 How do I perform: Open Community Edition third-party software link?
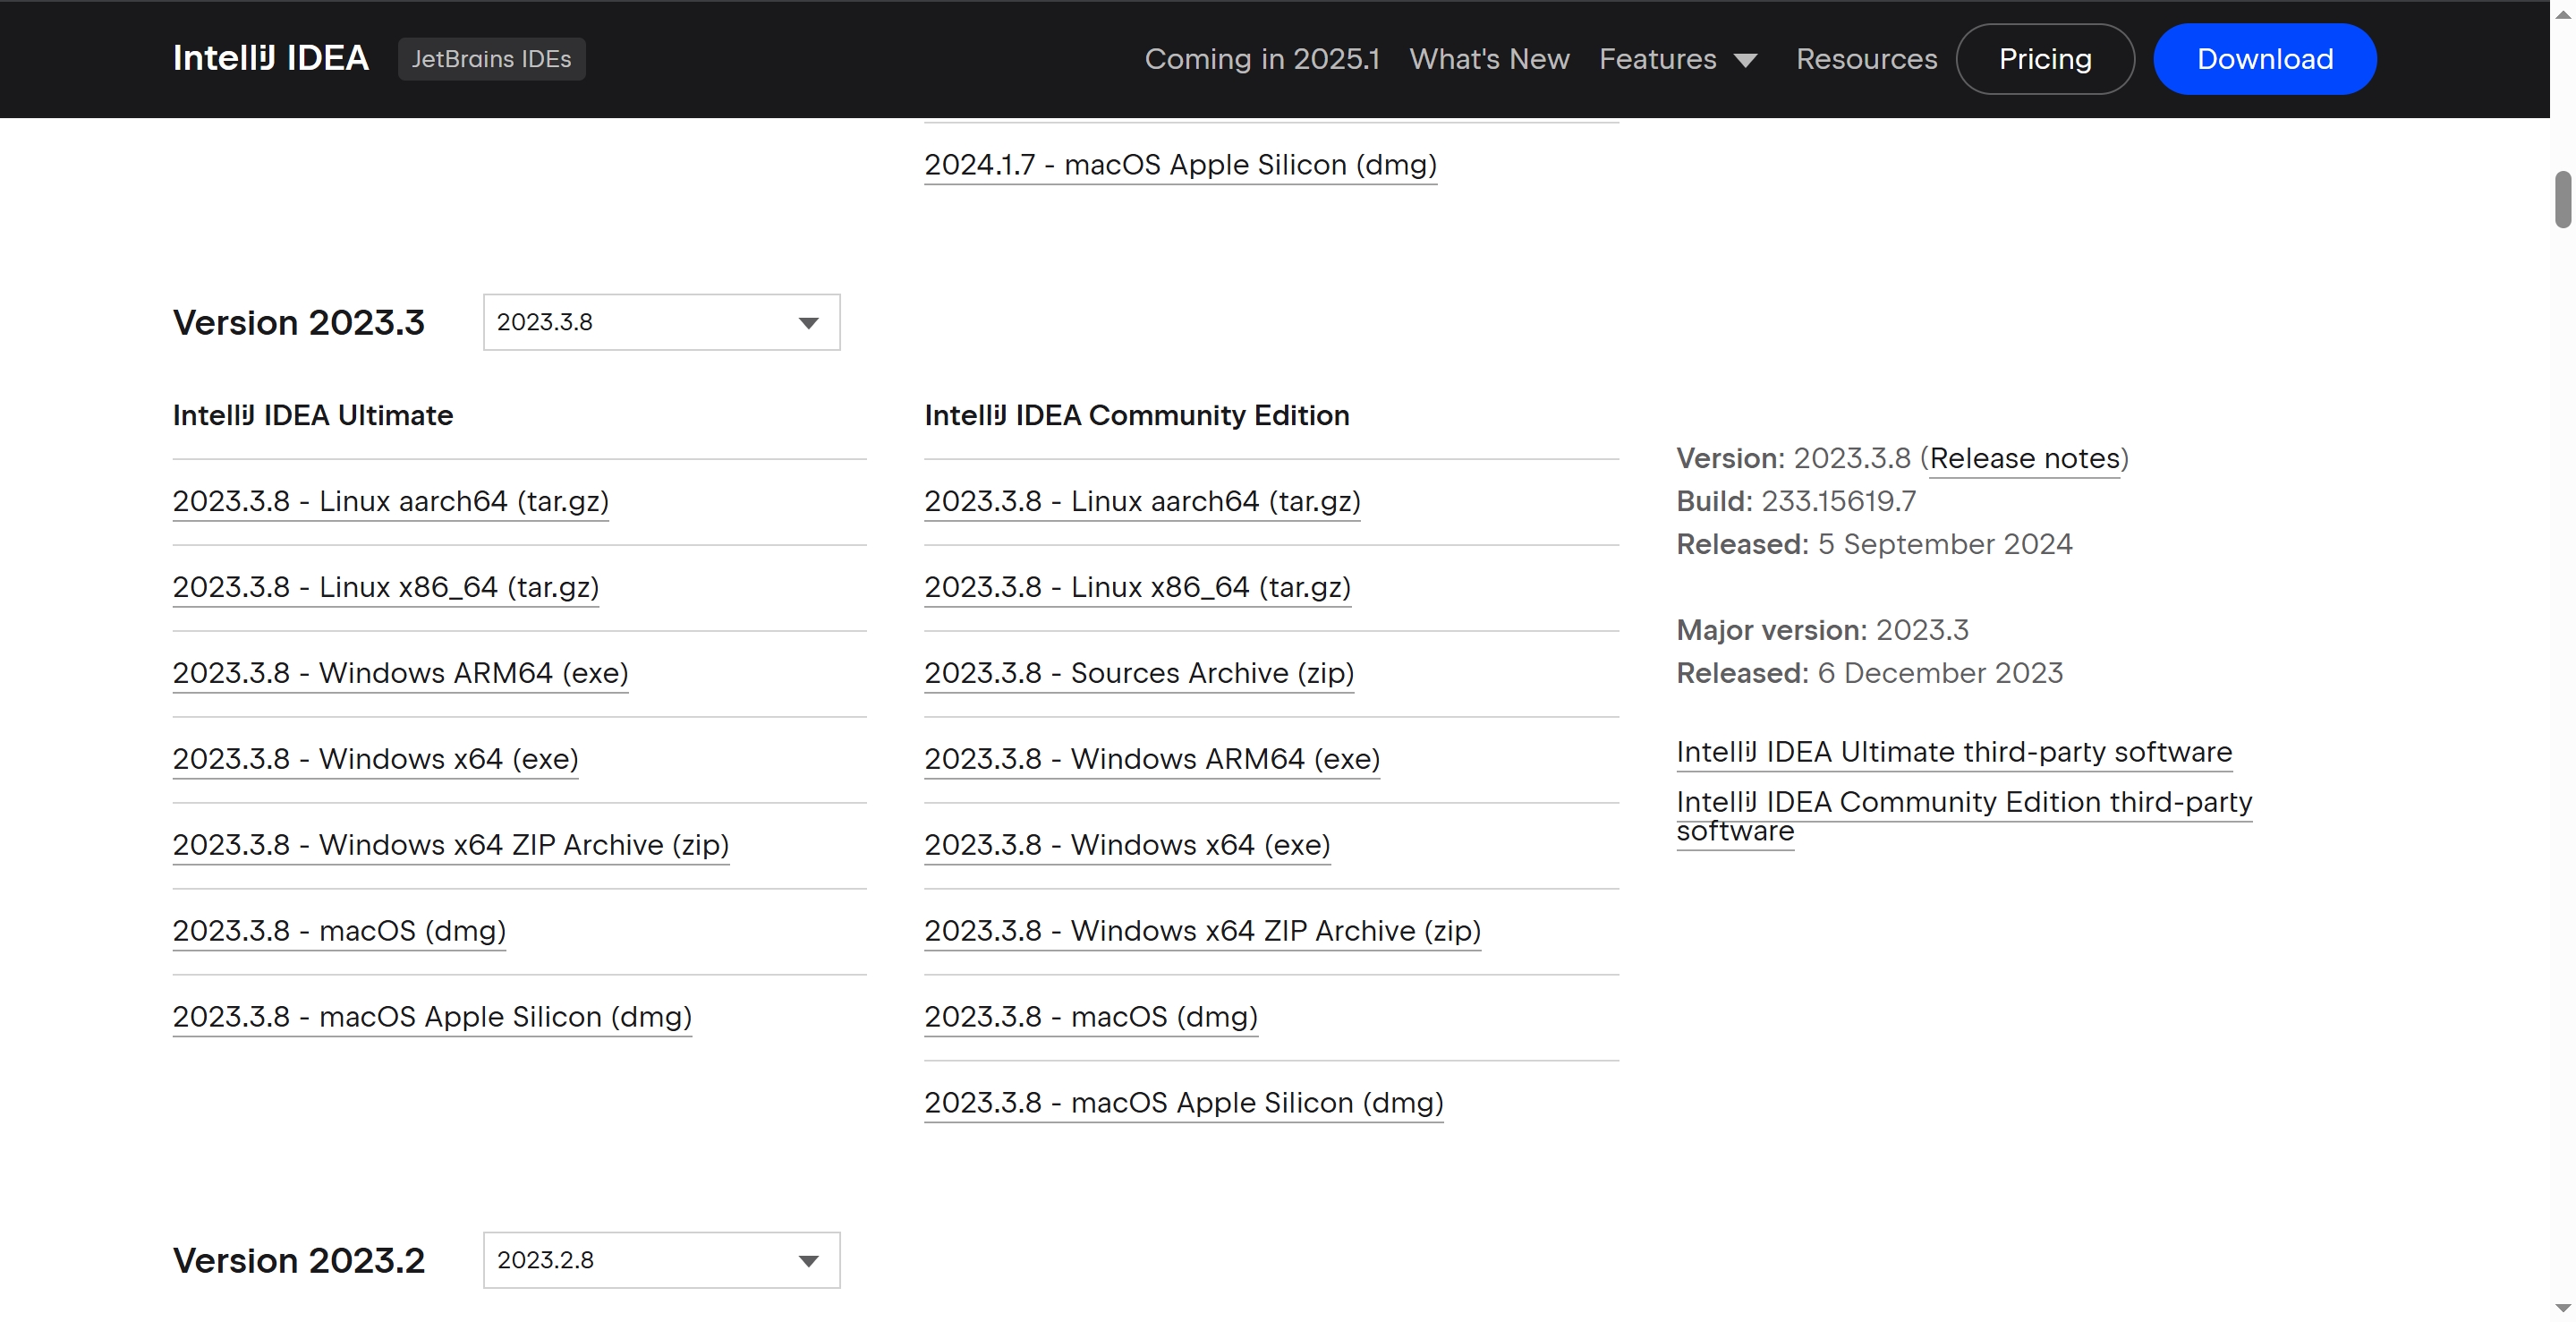click(x=1963, y=803)
